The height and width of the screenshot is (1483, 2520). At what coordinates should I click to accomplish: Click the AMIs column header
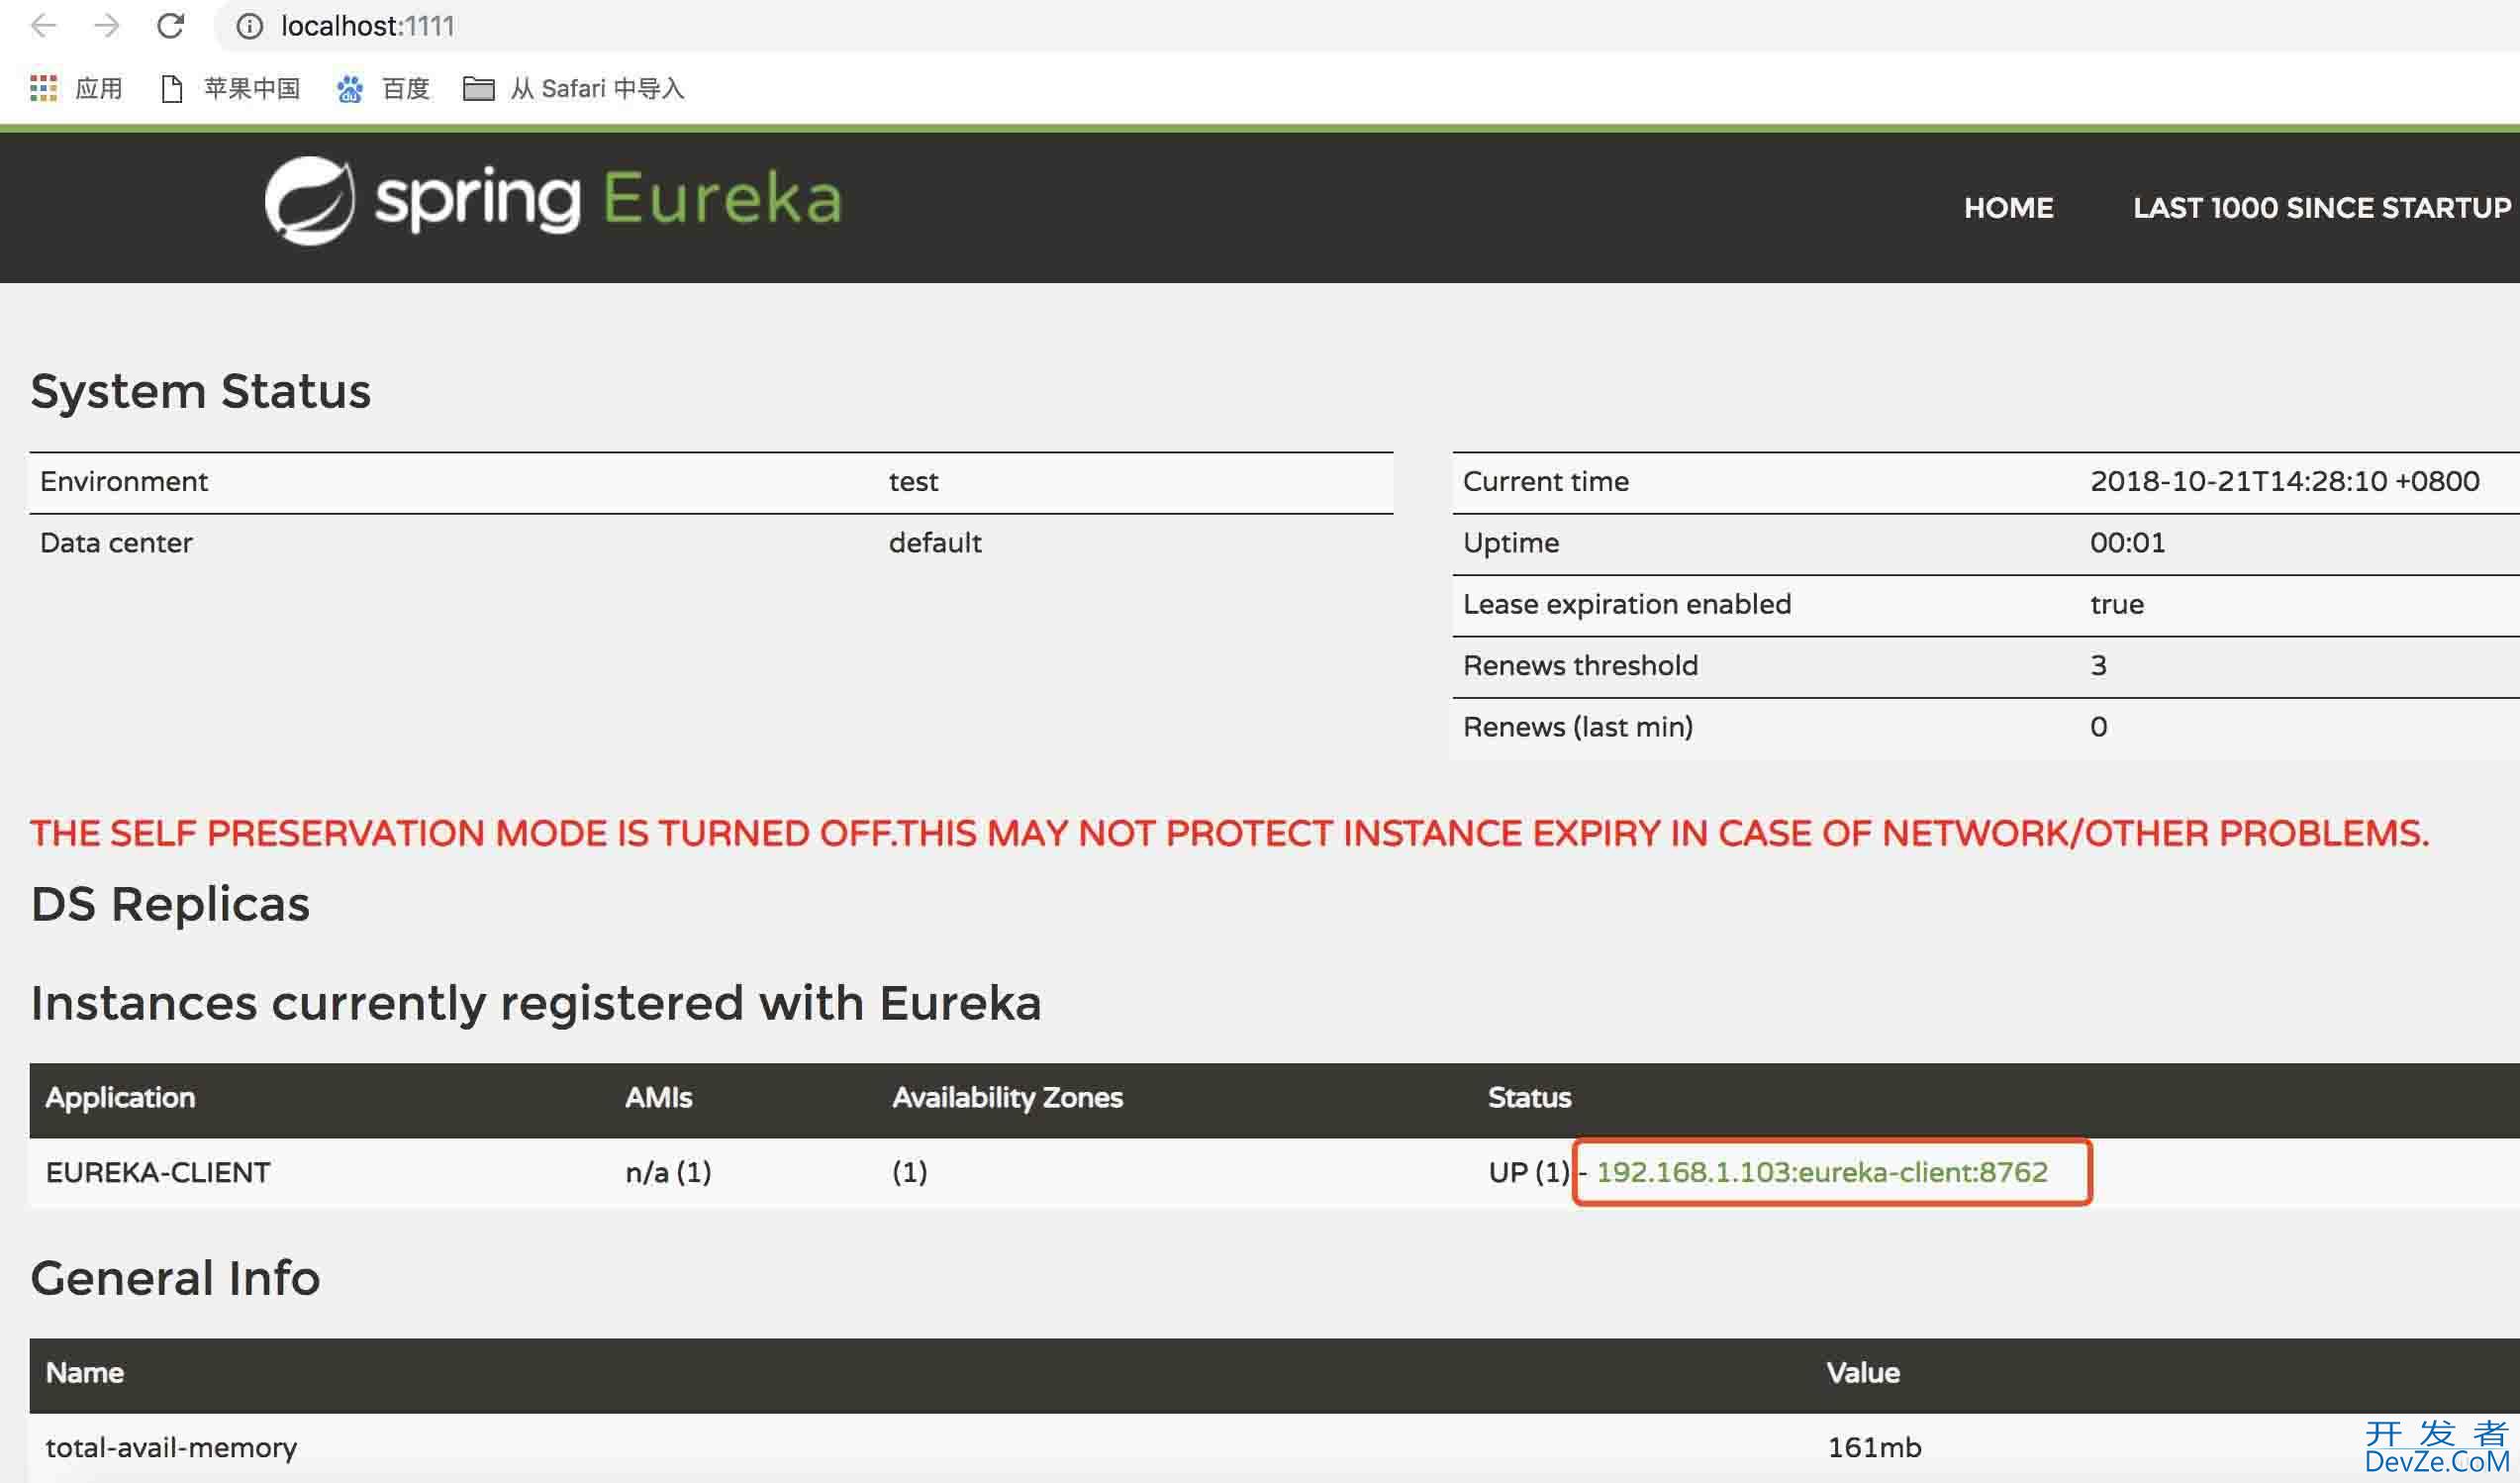click(x=658, y=1098)
